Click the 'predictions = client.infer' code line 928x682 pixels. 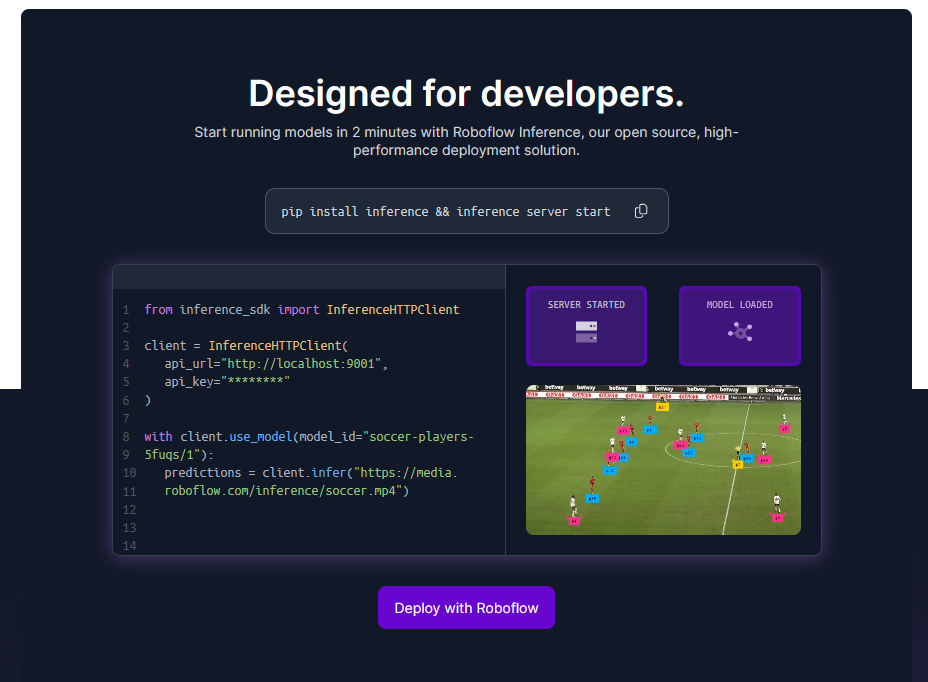(x=311, y=473)
